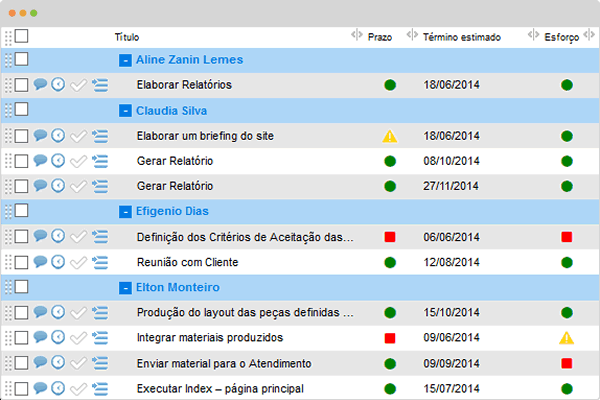Screen dimensions: 600x400
Task: Open comments for Elaborar Relatórios task
Action: point(40,84)
